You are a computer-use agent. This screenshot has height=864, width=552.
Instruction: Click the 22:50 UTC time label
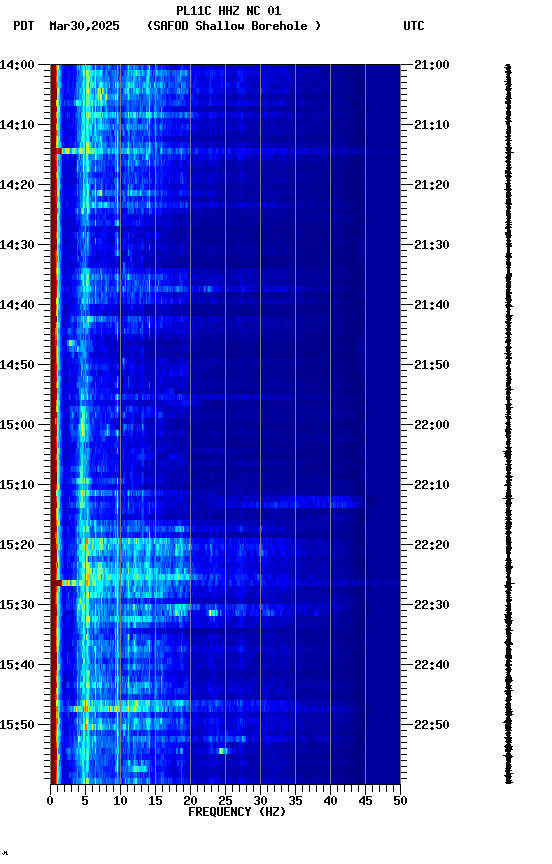pyautogui.click(x=432, y=725)
